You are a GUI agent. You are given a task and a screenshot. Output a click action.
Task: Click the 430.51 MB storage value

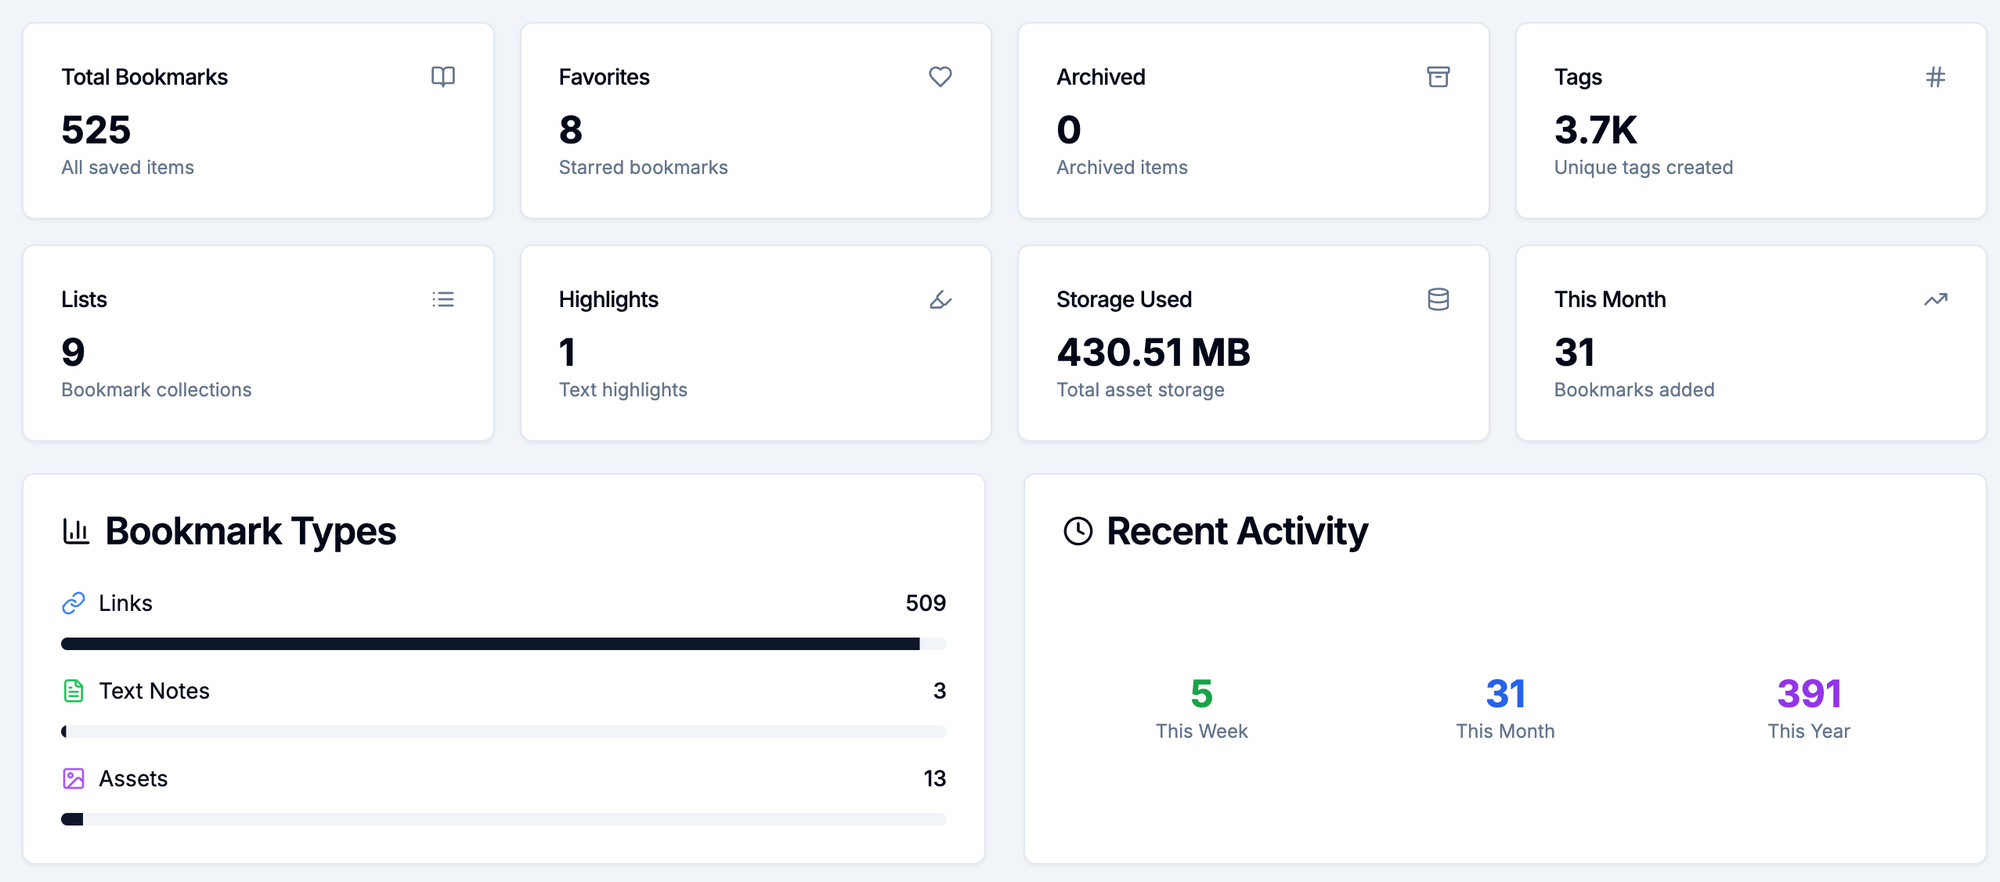pyautogui.click(x=1153, y=352)
